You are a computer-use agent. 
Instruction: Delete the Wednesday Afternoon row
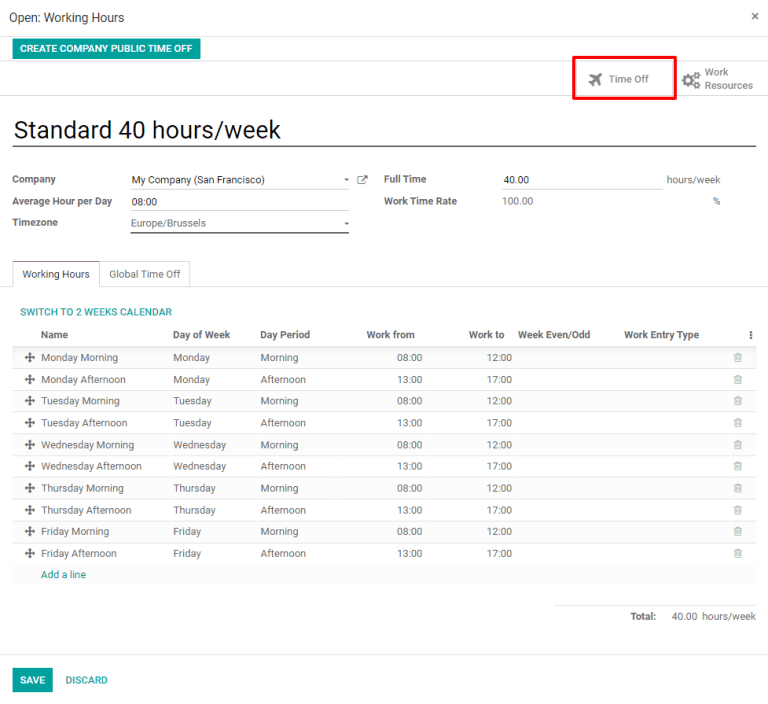pos(738,467)
